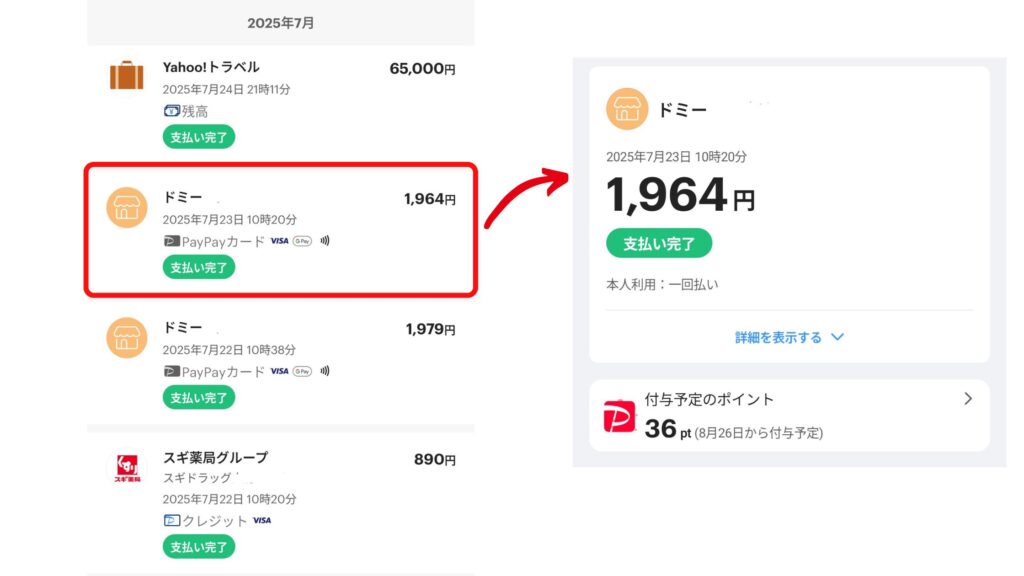Screen dimensions: 1024x576
Task: Click the クレジット card icon in the スギ薬局 row
Action: coord(171,520)
